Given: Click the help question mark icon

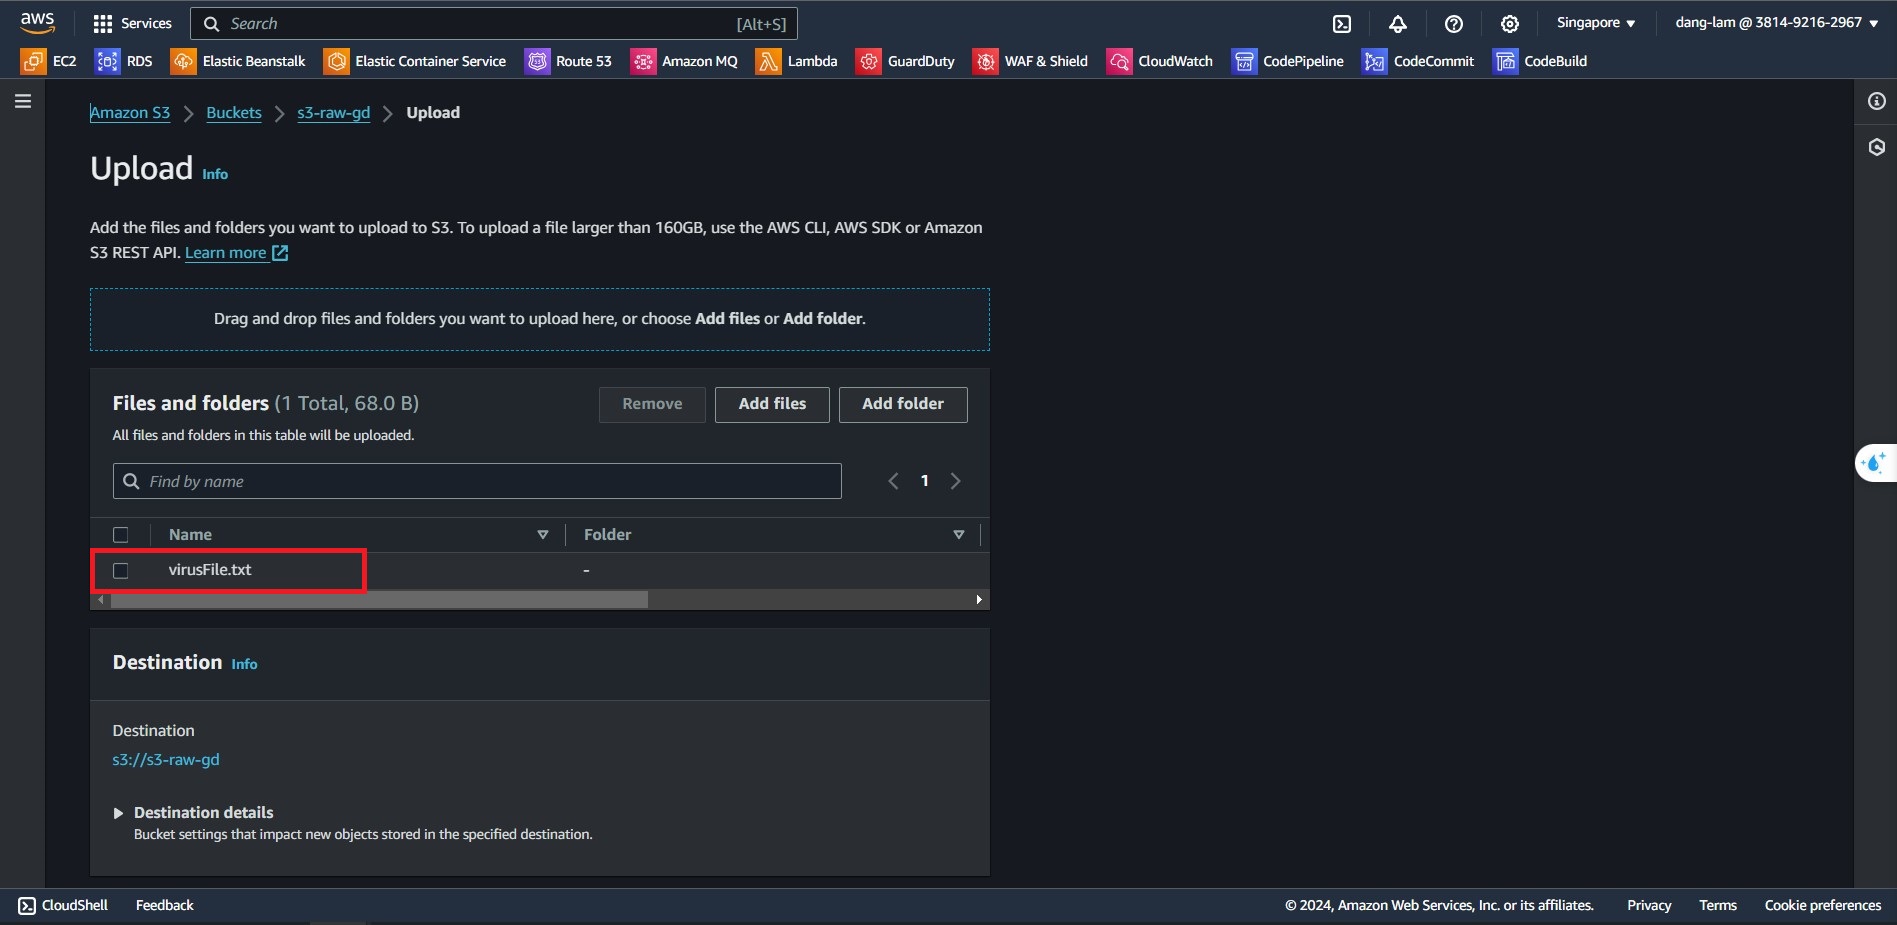Looking at the screenshot, I should [1453, 24].
